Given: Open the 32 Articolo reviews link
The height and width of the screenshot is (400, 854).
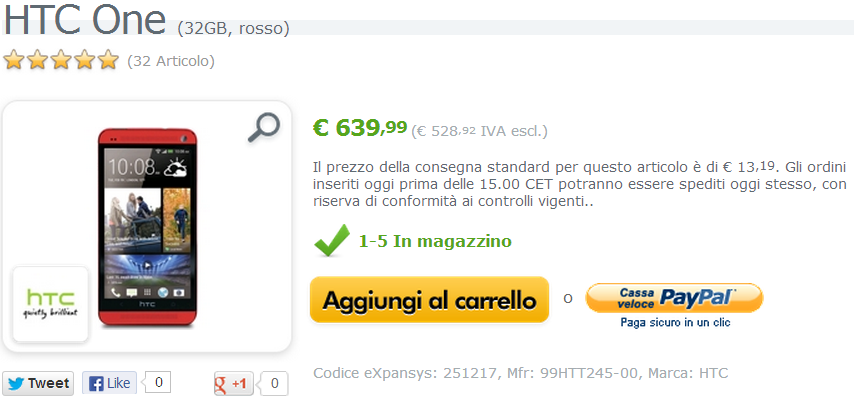Looking at the screenshot, I should tap(171, 62).
